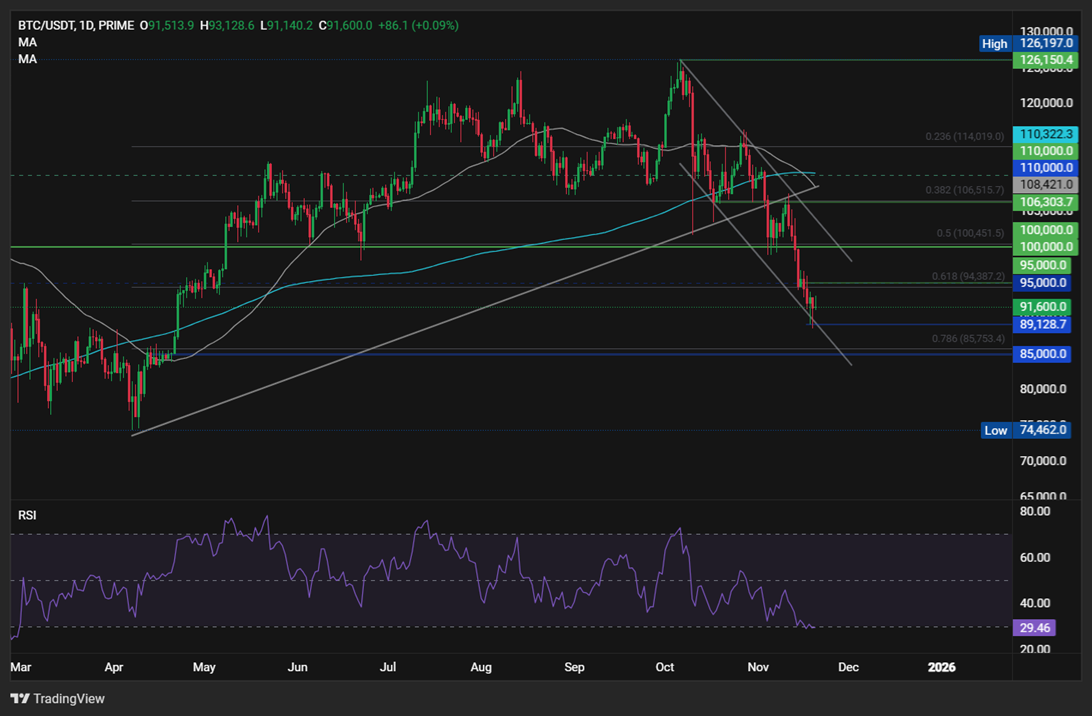Click the TradingView attribution link
Image resolution: width=1092 pixels, height=716 pixels.
click(x=70, y=699)
